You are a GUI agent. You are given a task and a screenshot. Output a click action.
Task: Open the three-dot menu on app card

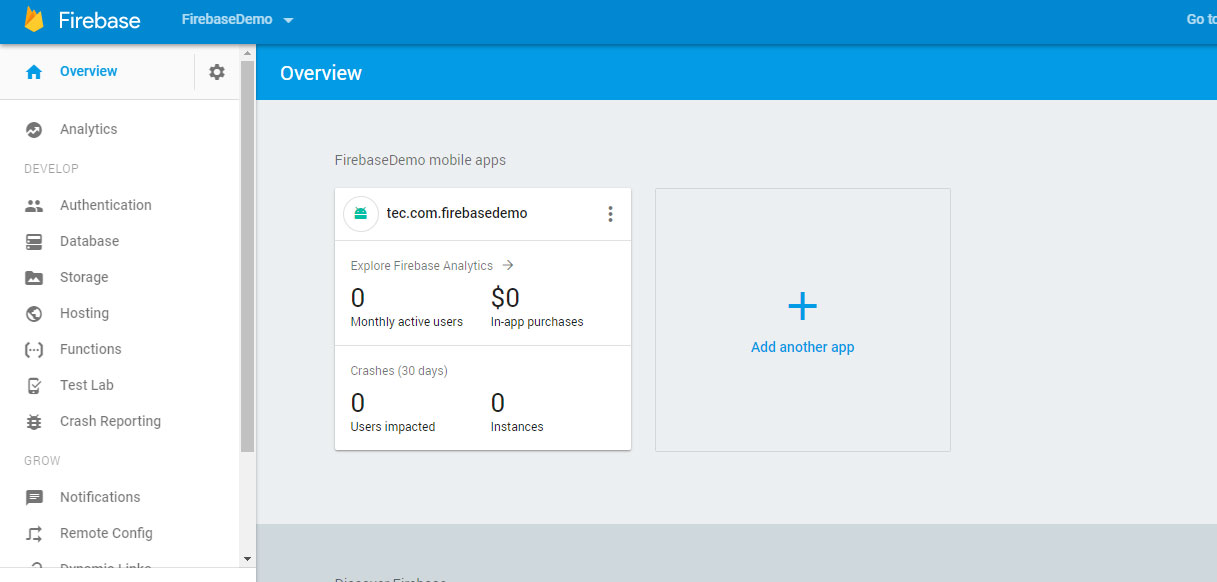pos(610,214)
